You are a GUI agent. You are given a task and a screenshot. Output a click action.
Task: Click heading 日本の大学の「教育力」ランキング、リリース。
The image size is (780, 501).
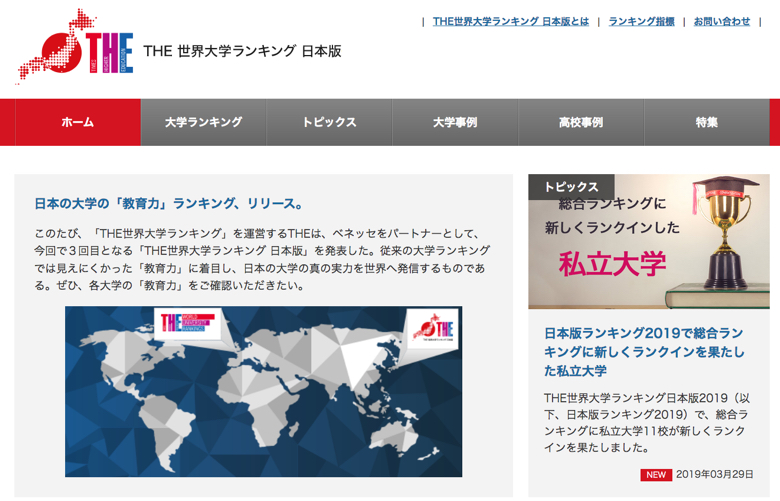169,203
